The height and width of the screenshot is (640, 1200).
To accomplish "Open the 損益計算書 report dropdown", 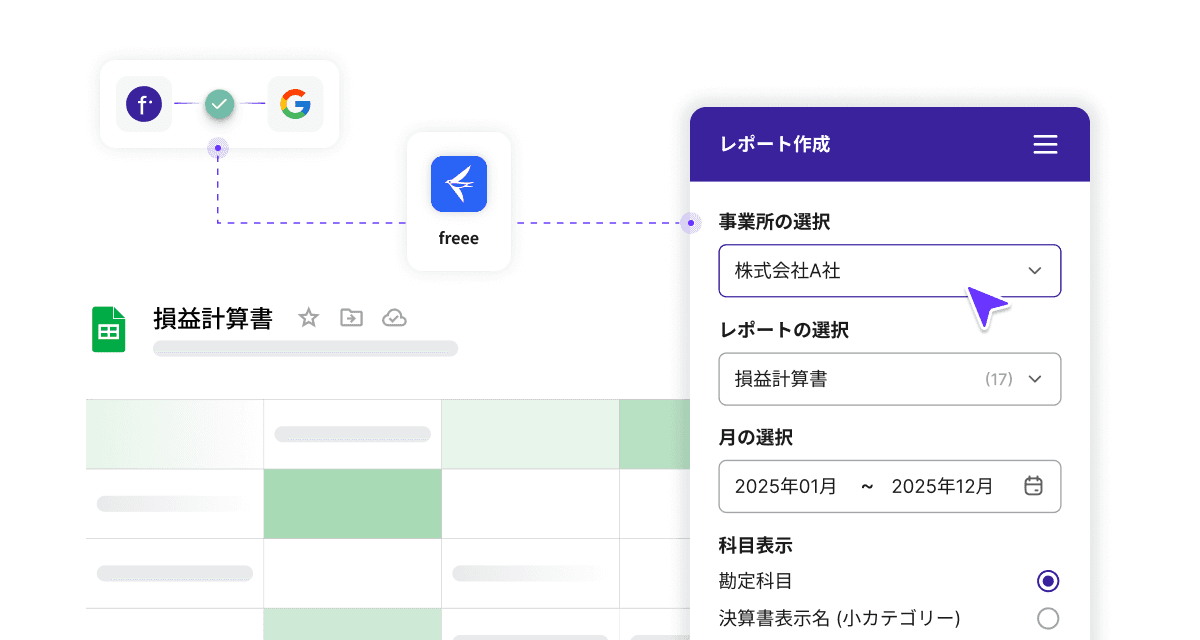I will [x=890, y=379].
